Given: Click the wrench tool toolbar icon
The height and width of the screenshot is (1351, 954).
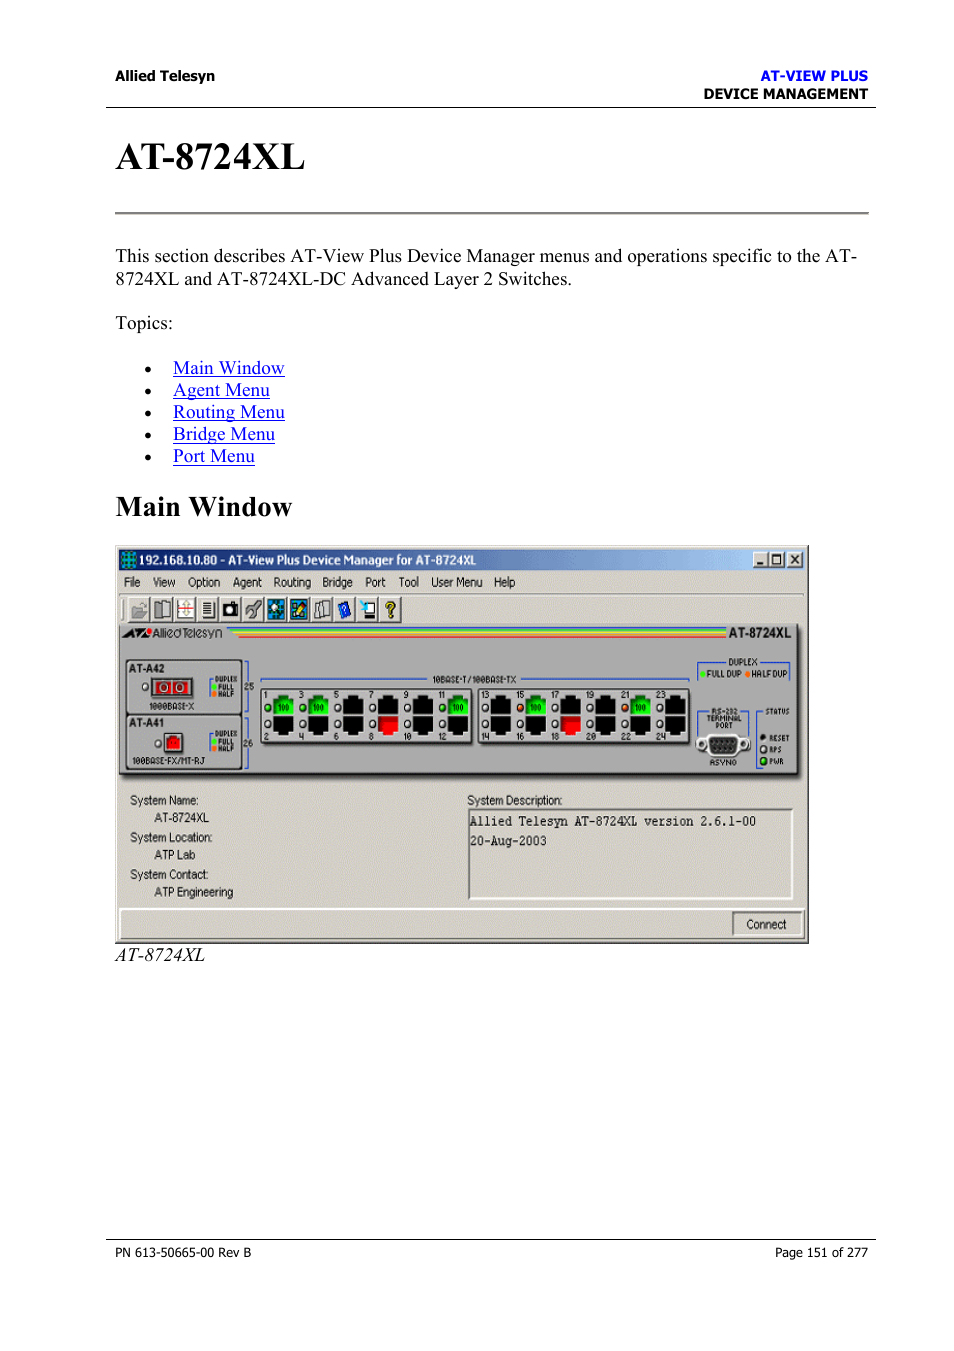Looking at the screenshot, I should [x=254, y=609].
